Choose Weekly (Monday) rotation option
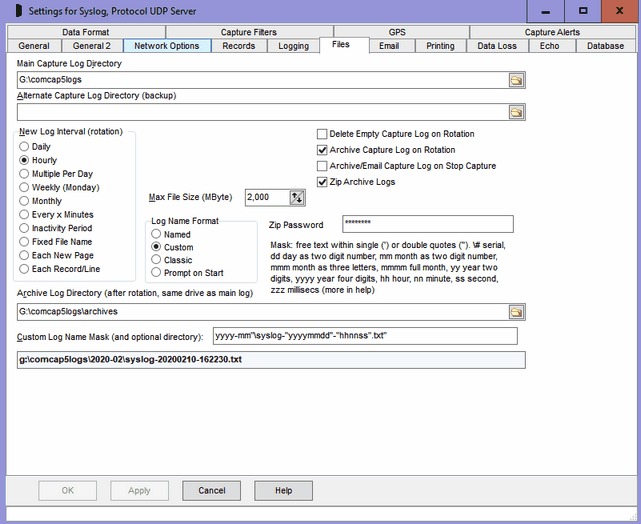Viewport: 641px width, 524px height. [x=25, y=188]
